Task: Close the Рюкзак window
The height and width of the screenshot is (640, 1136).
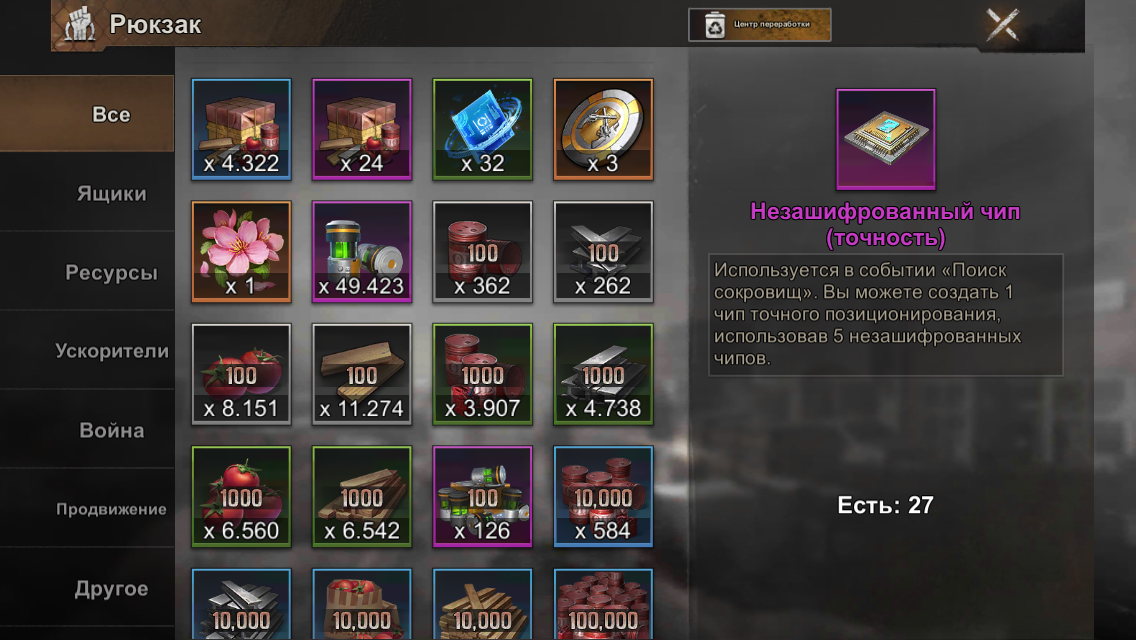Action: pos(1003,25)
